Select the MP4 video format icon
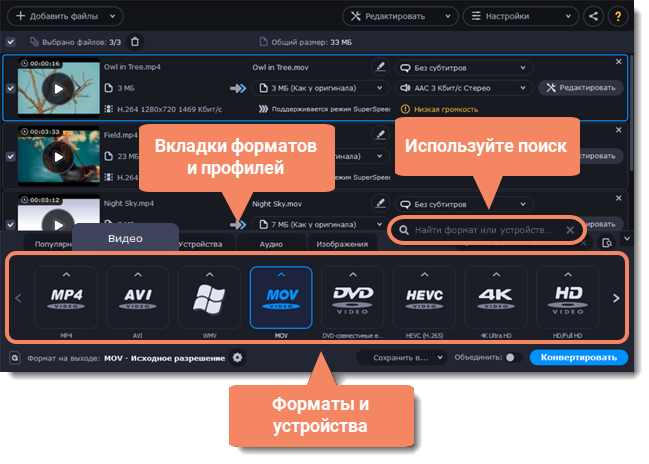Screen dimensions: 649x464 tap(65, 297)
